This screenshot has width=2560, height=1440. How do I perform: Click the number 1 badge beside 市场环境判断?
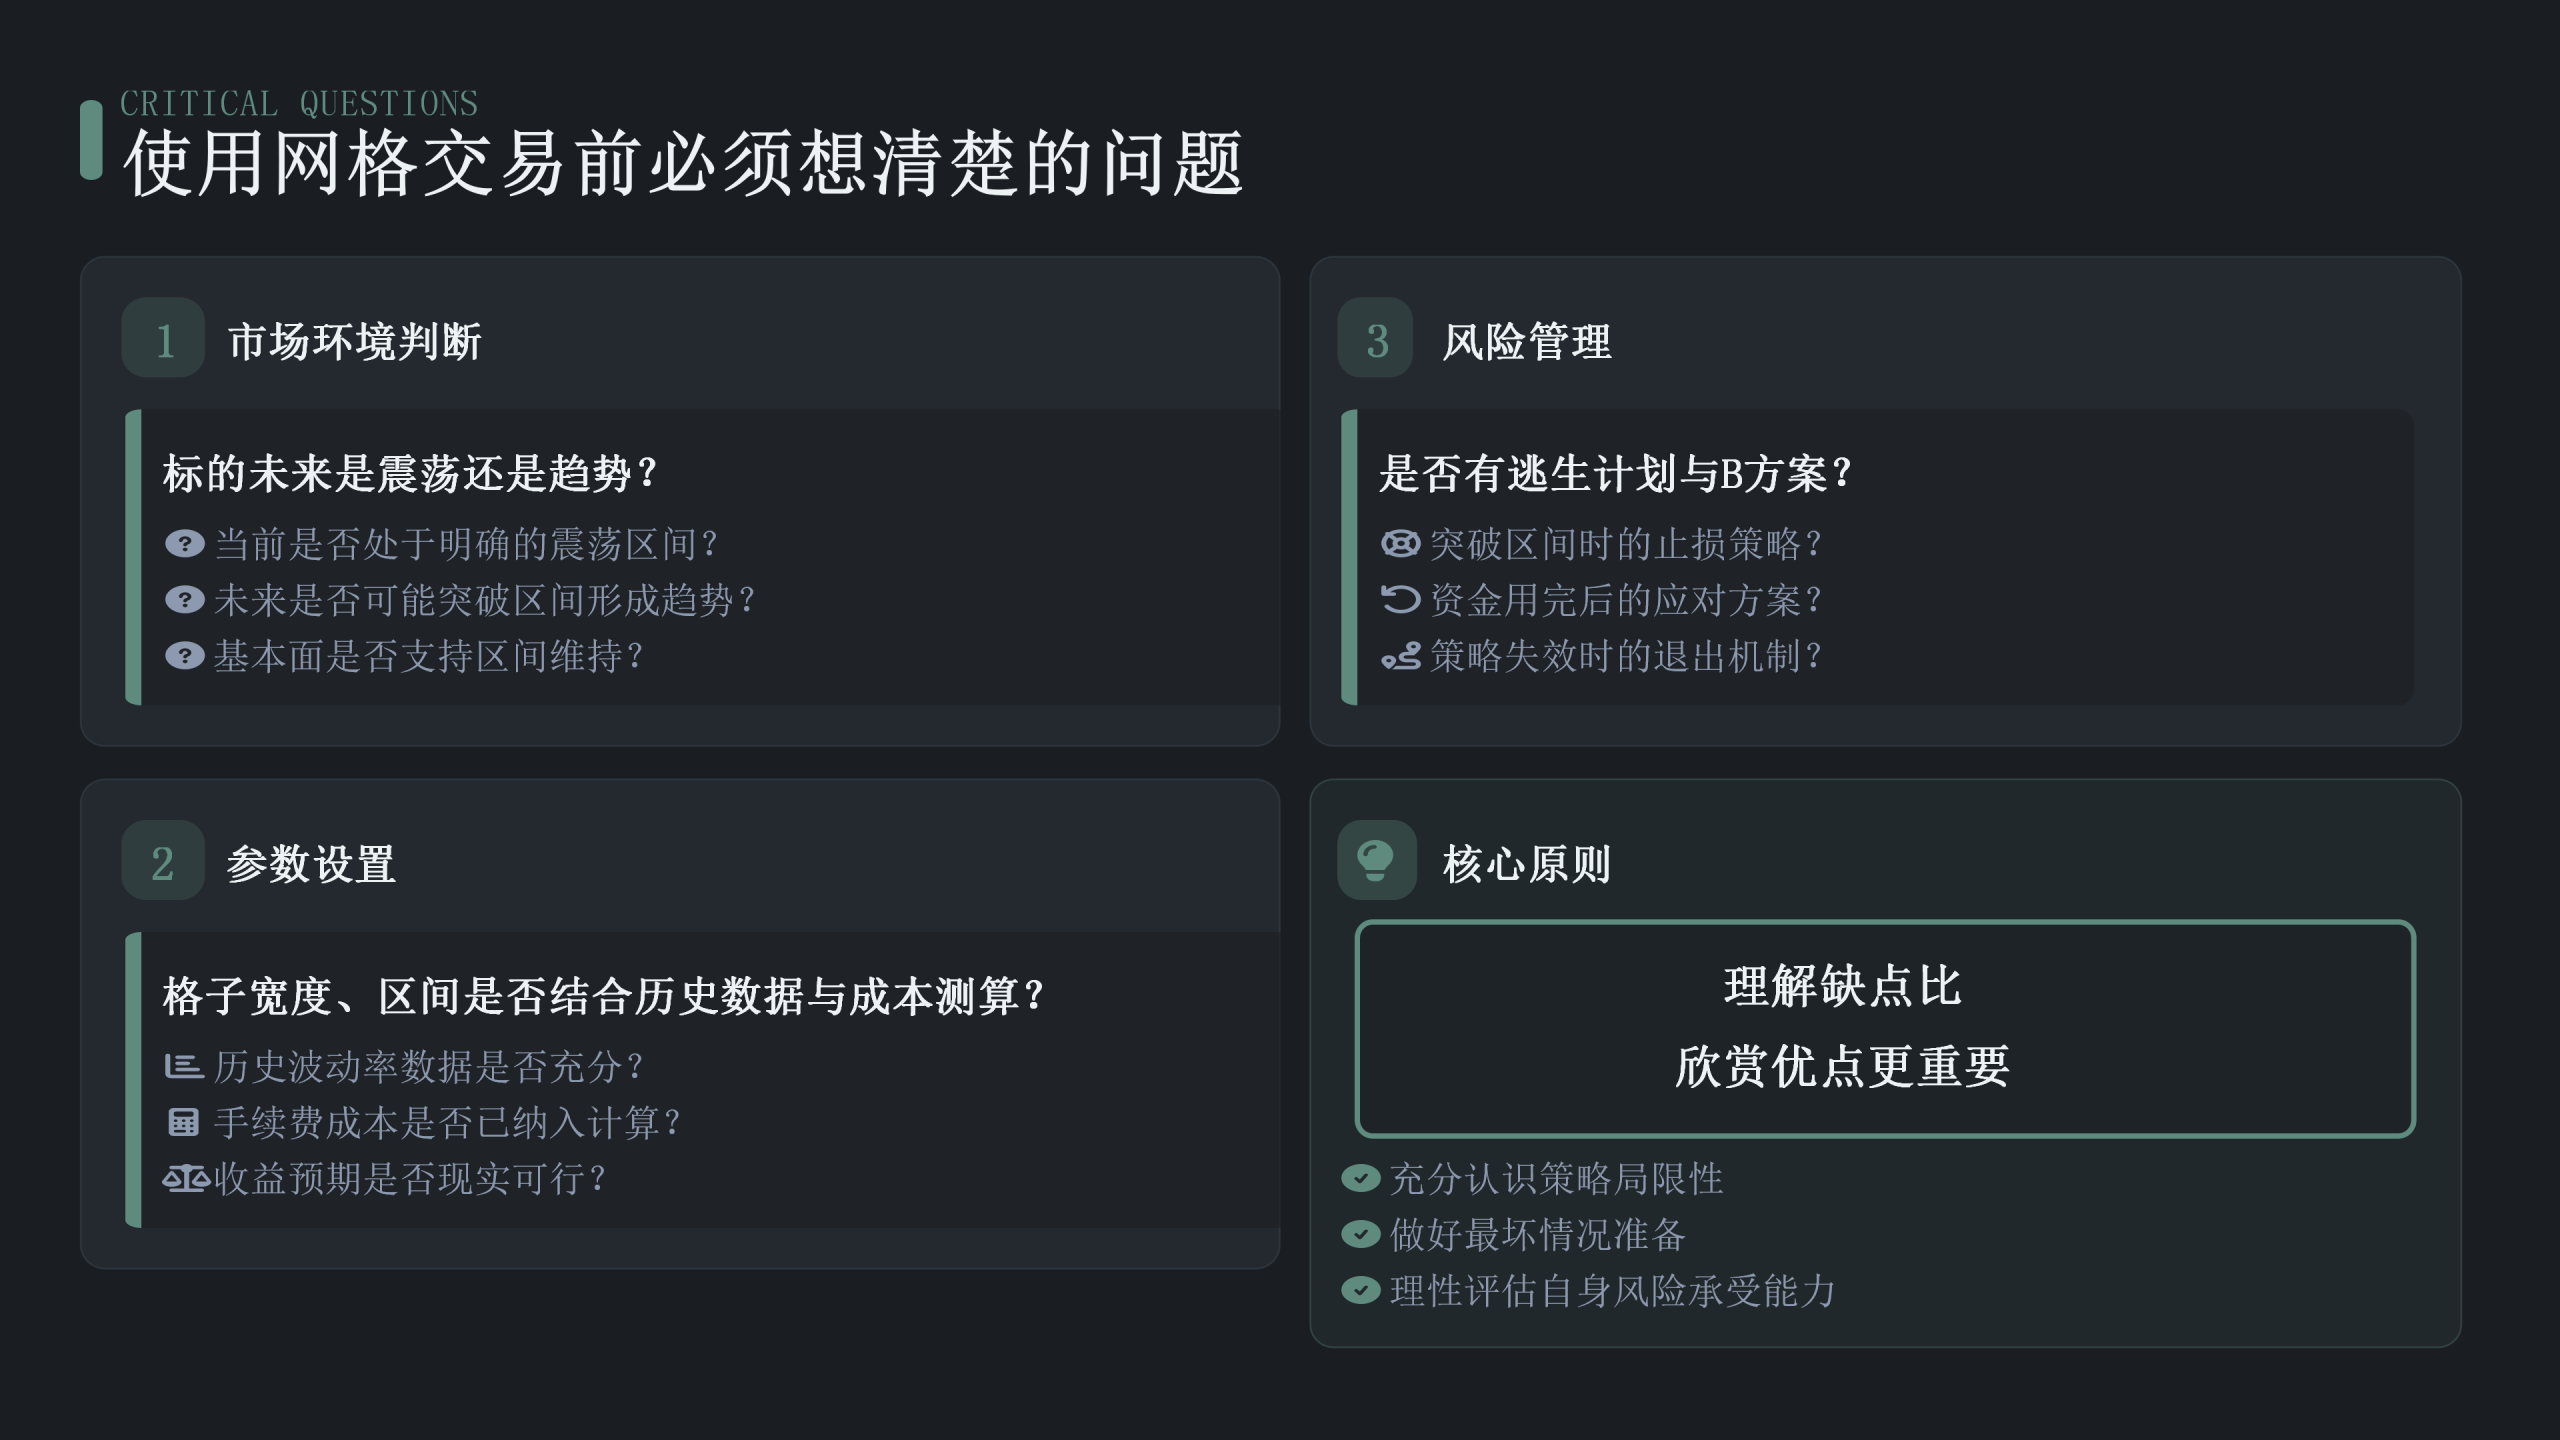tap(163, 338)
